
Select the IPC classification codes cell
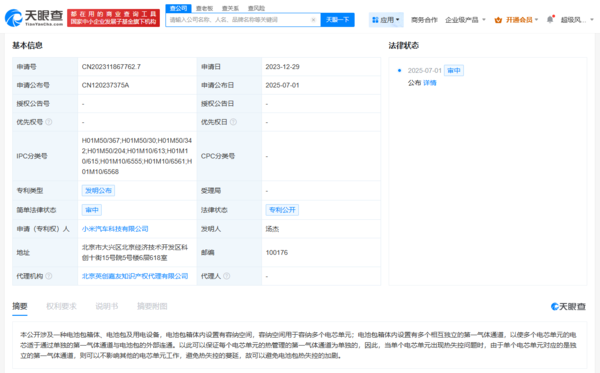point(137,156)
